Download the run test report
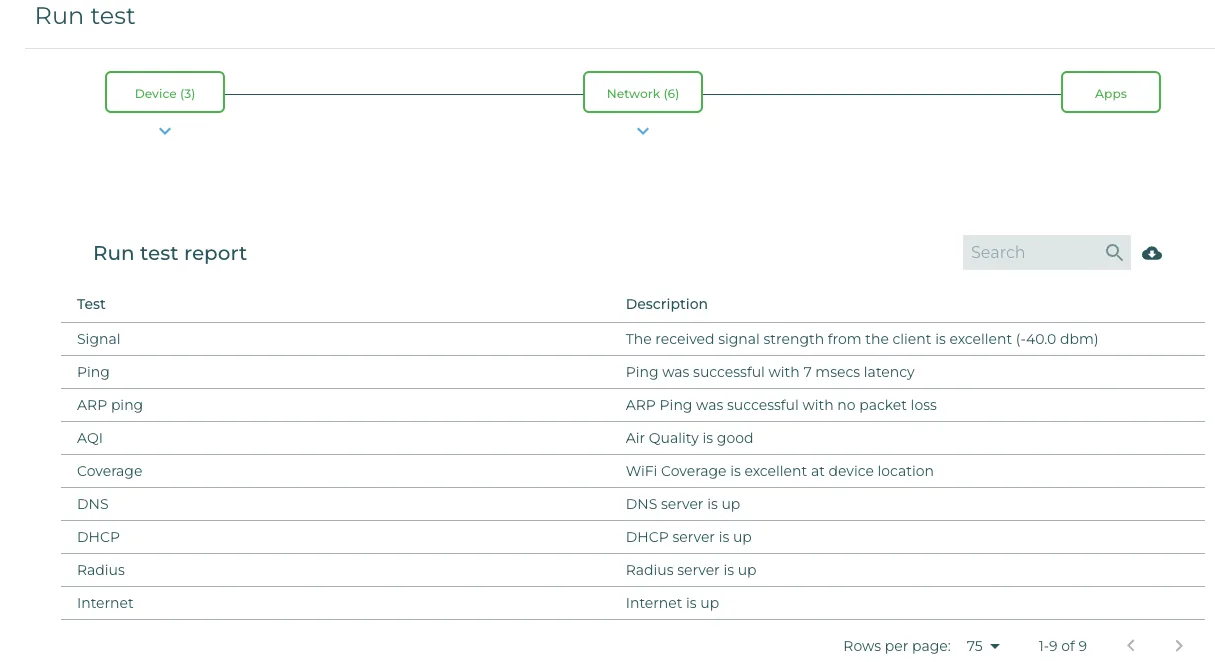 [x=1152, y=253]
